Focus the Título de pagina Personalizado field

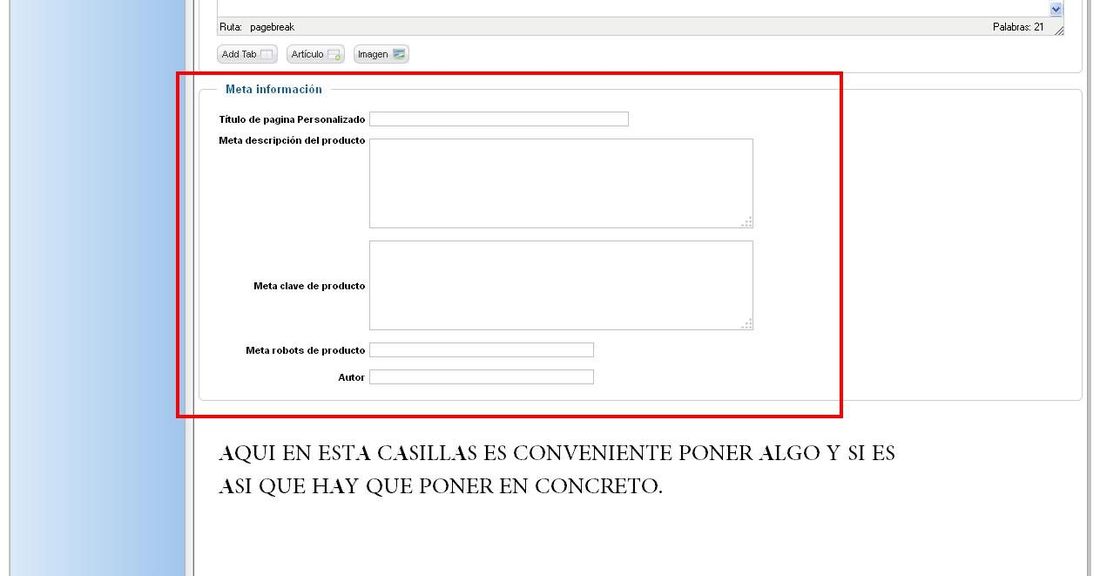(499, 119)
